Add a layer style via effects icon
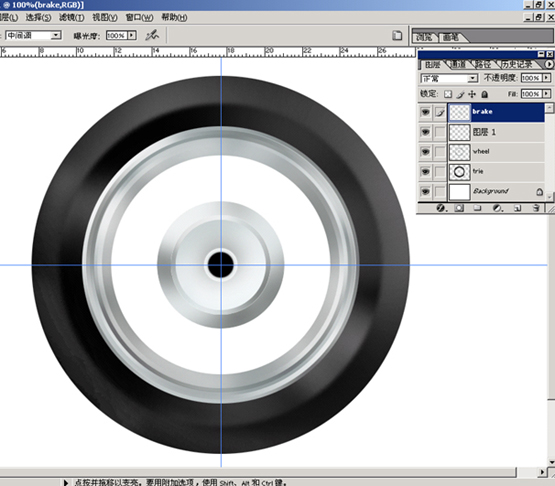 tap(441, 208)
